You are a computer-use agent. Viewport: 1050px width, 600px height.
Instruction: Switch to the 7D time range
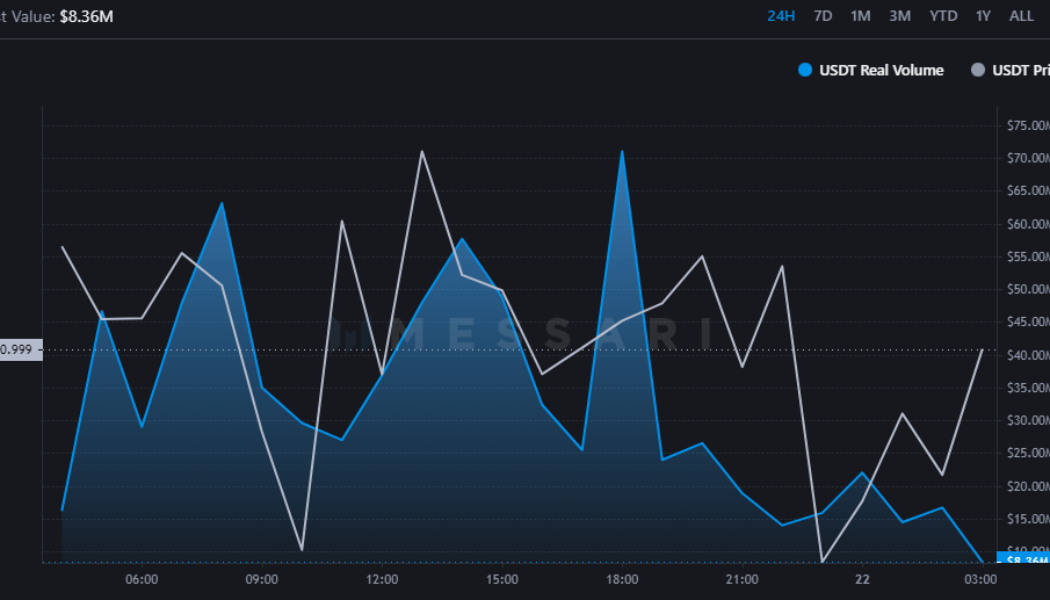point(823,16)
